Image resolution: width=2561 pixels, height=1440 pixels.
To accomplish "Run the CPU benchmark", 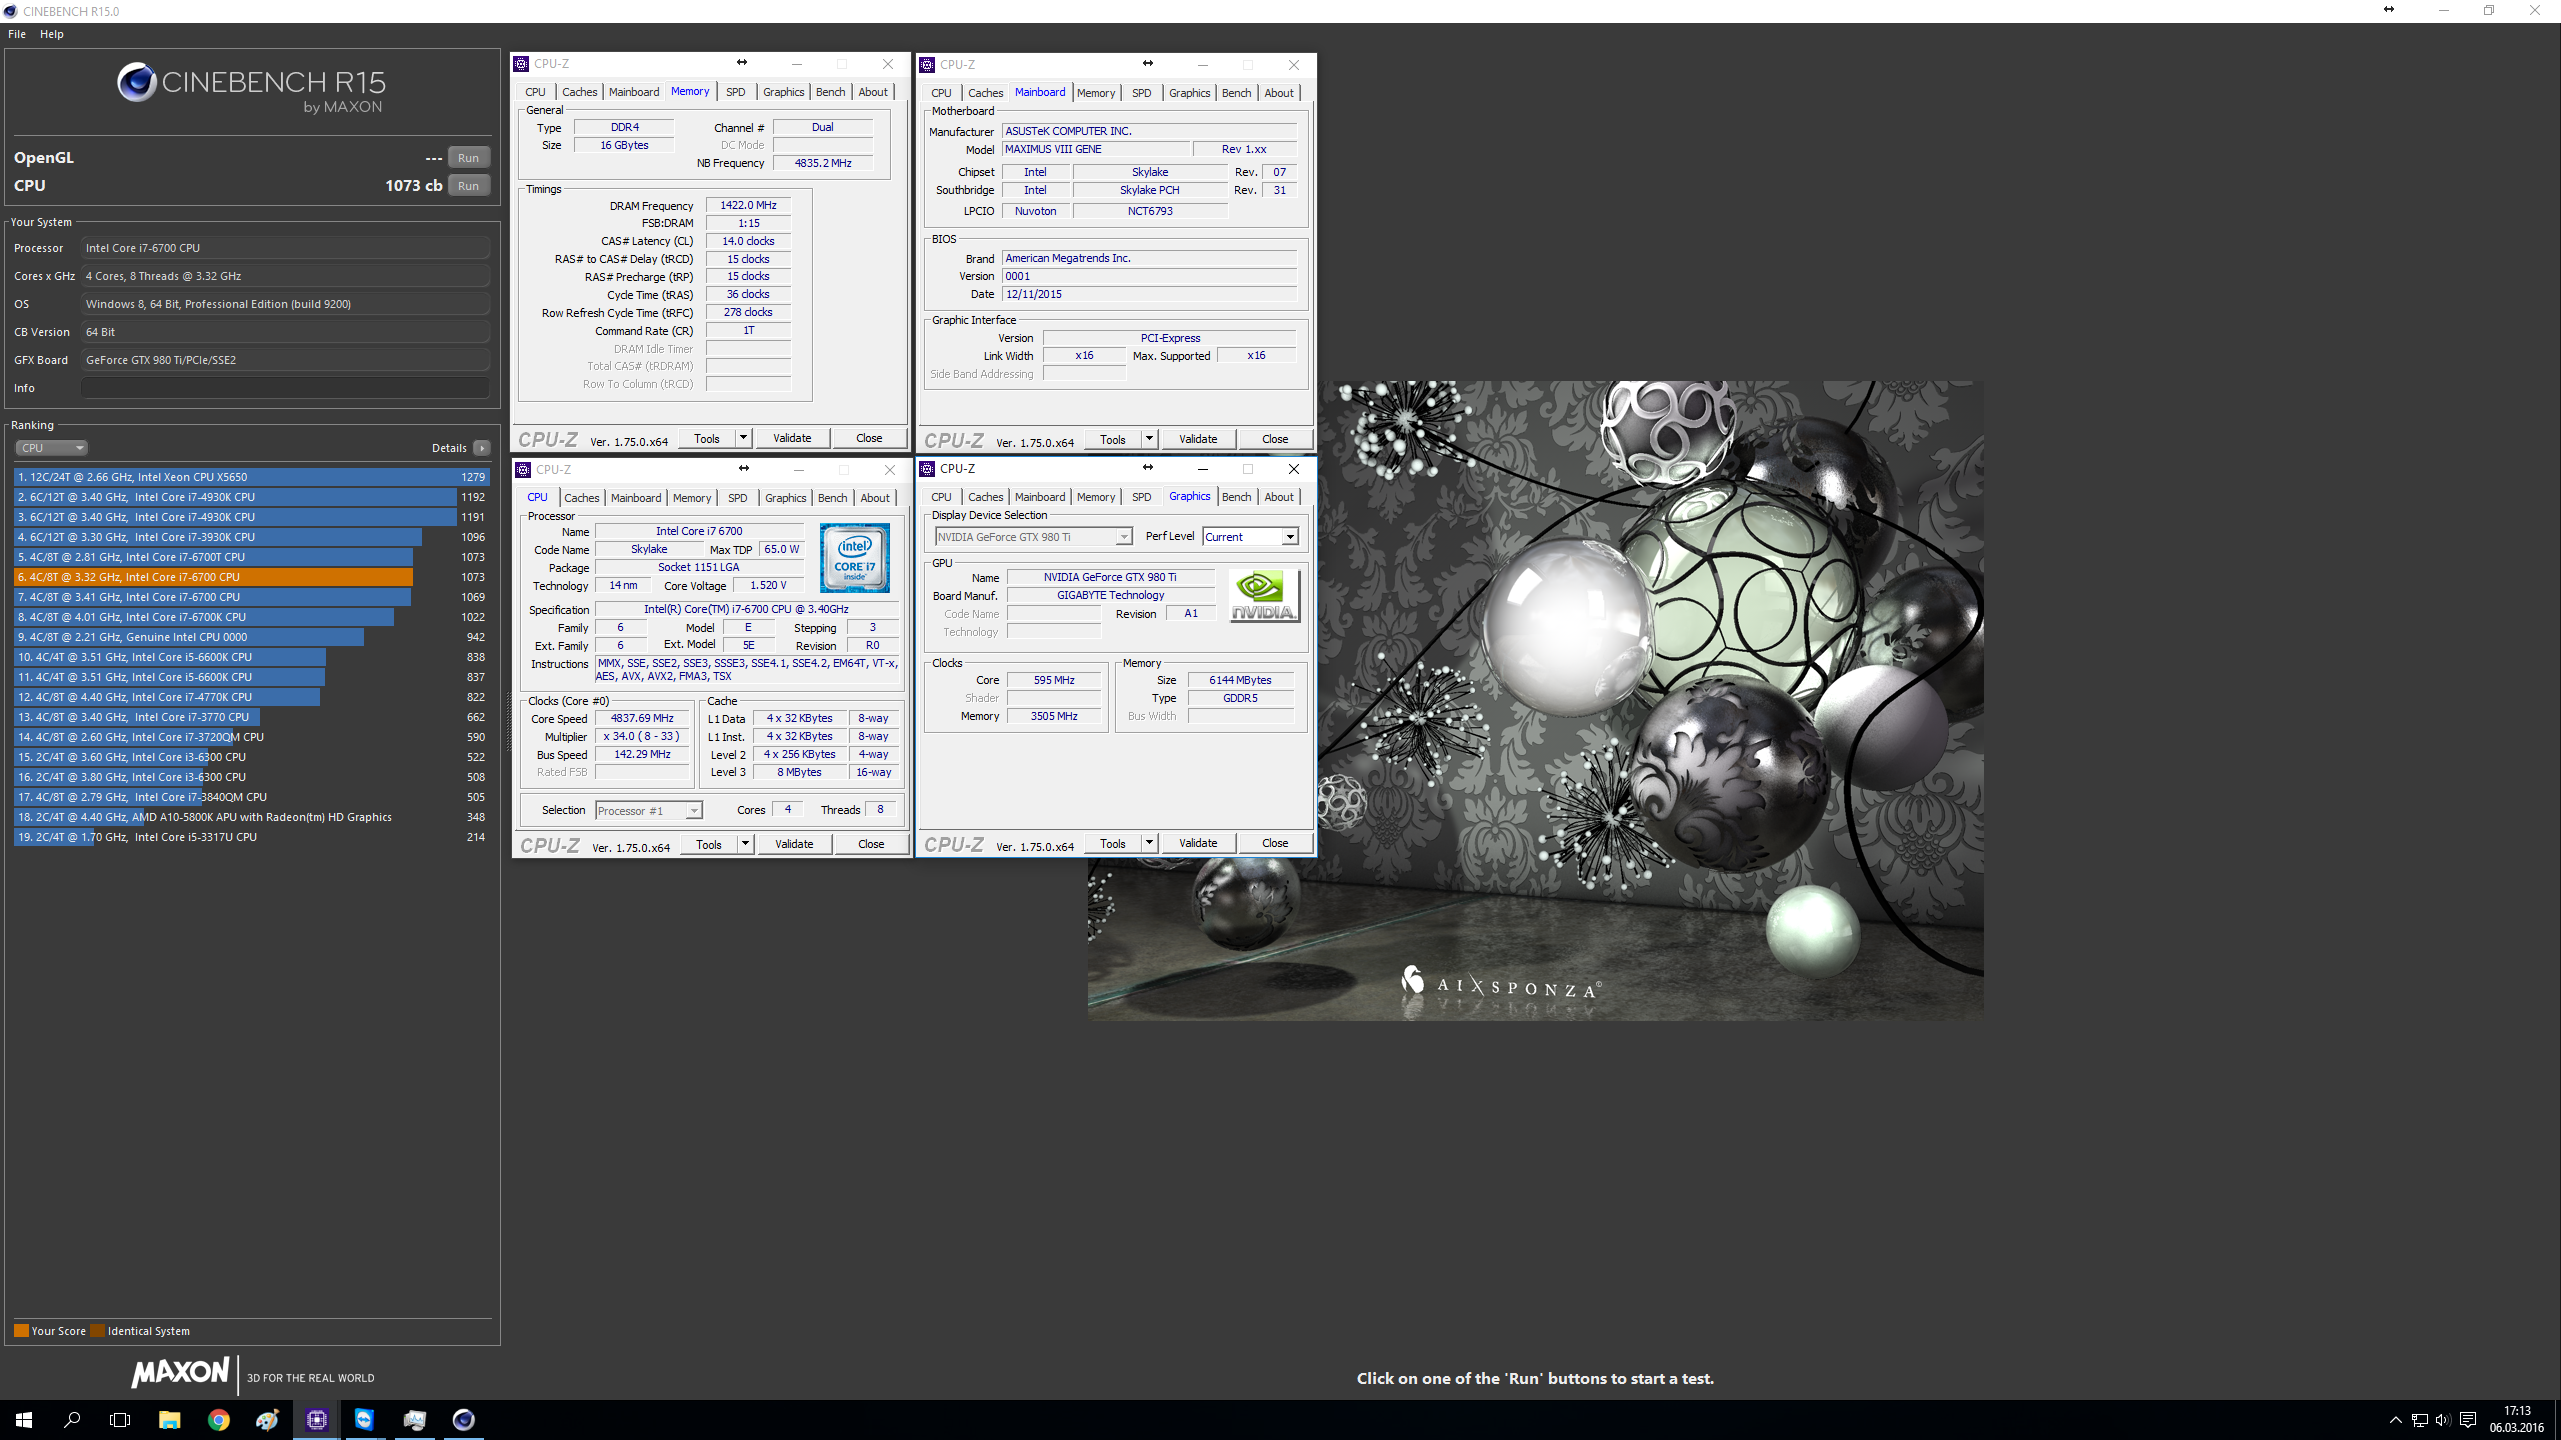I will point(468,186).
